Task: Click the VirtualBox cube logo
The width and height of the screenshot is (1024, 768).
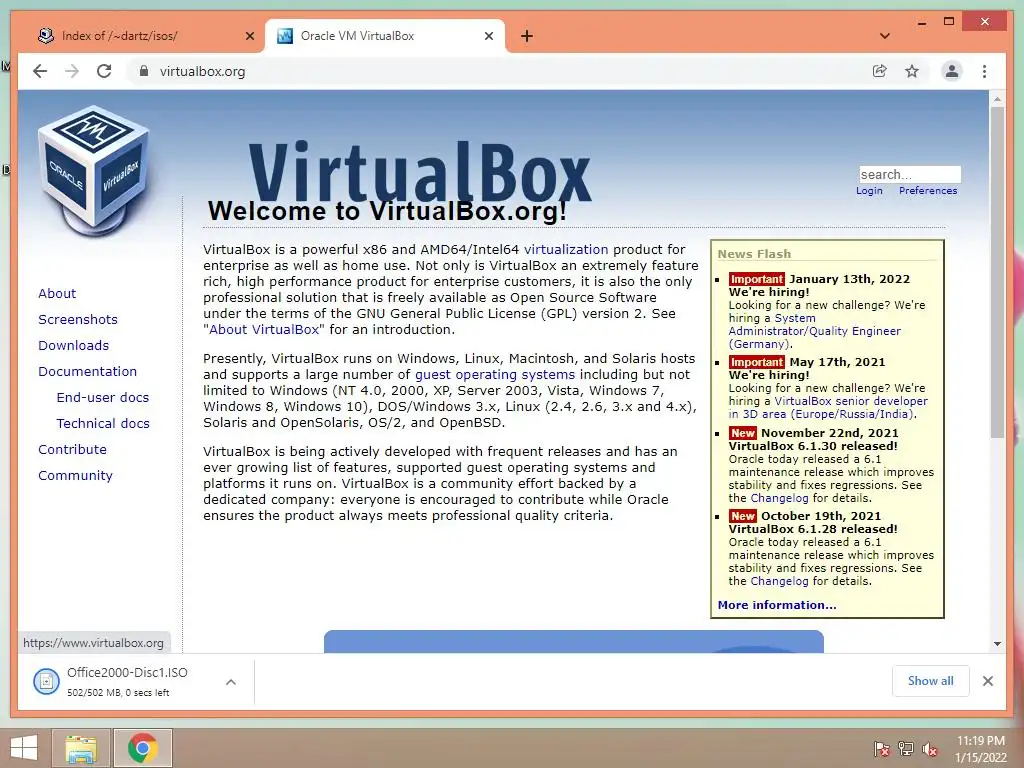Action: coord(95,171)
